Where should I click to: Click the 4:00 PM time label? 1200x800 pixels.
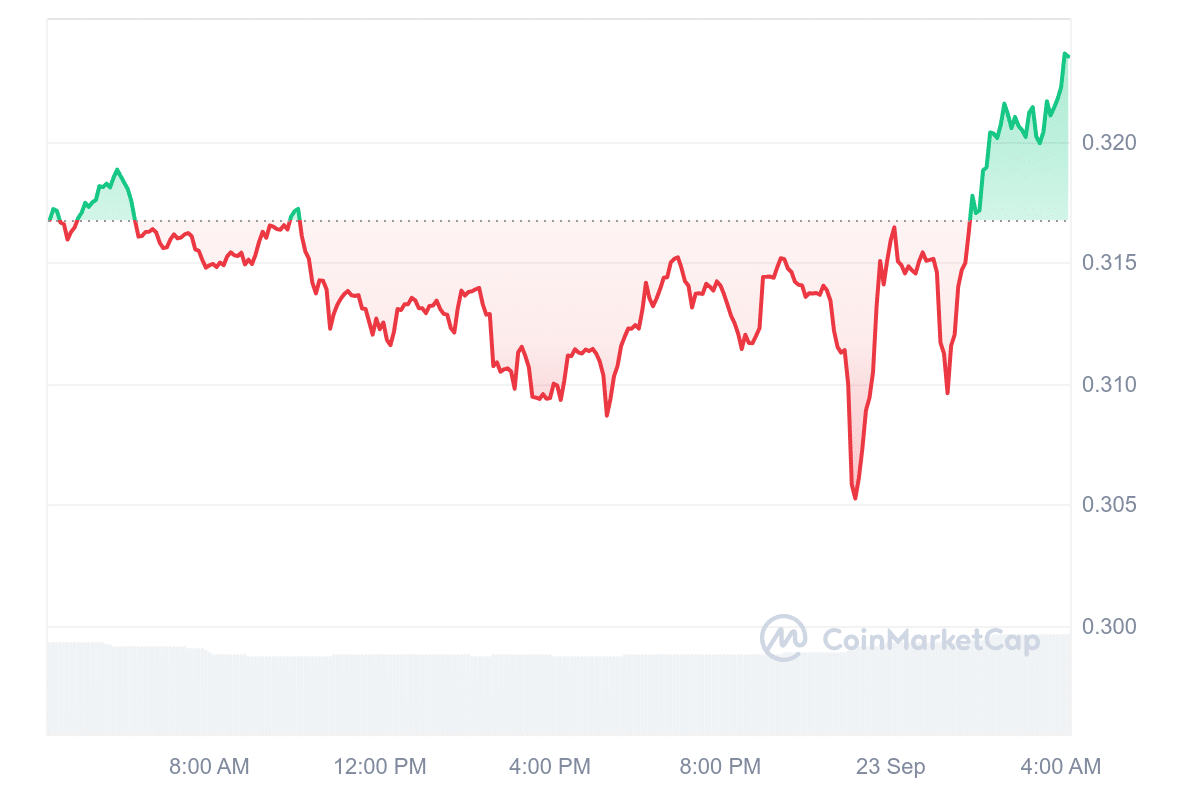click(x=550, y=767)
